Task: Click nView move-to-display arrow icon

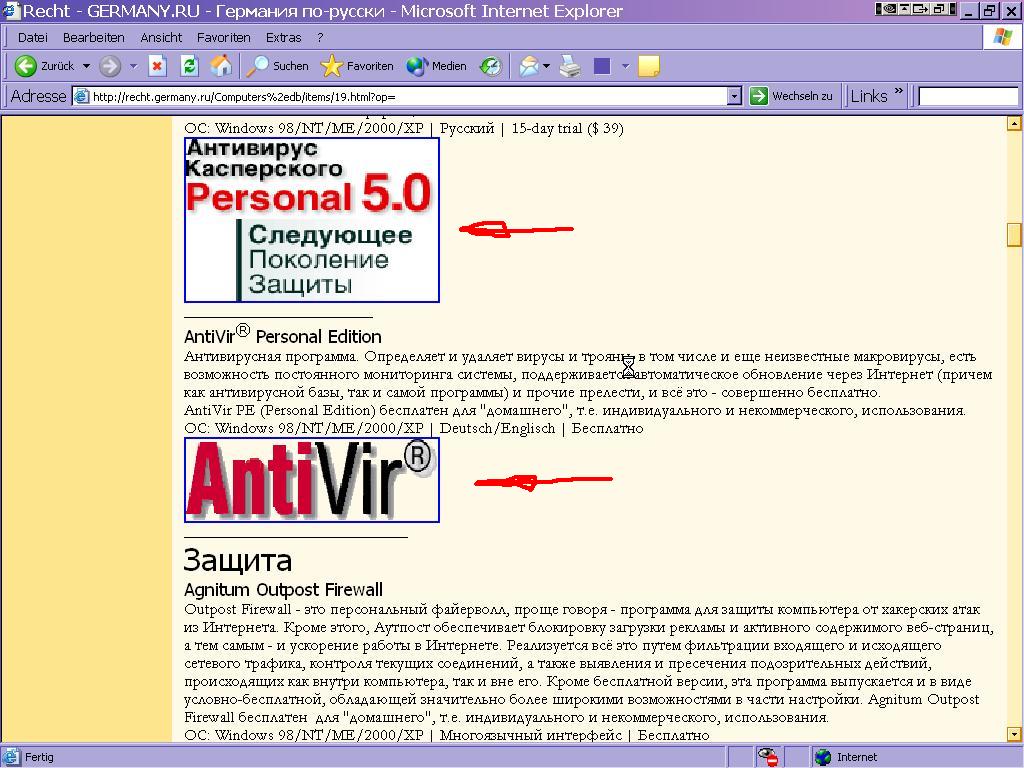Action: (920, 9)
